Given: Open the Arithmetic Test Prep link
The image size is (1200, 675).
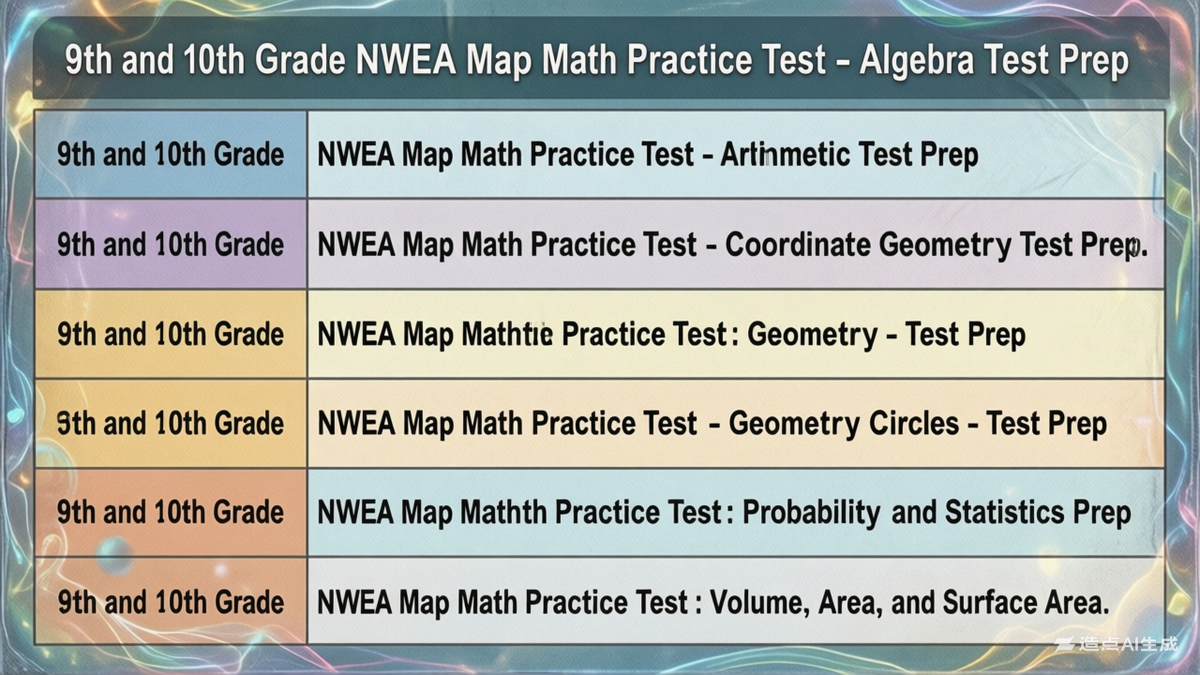Looking at the screenshot, I should 647,155.
